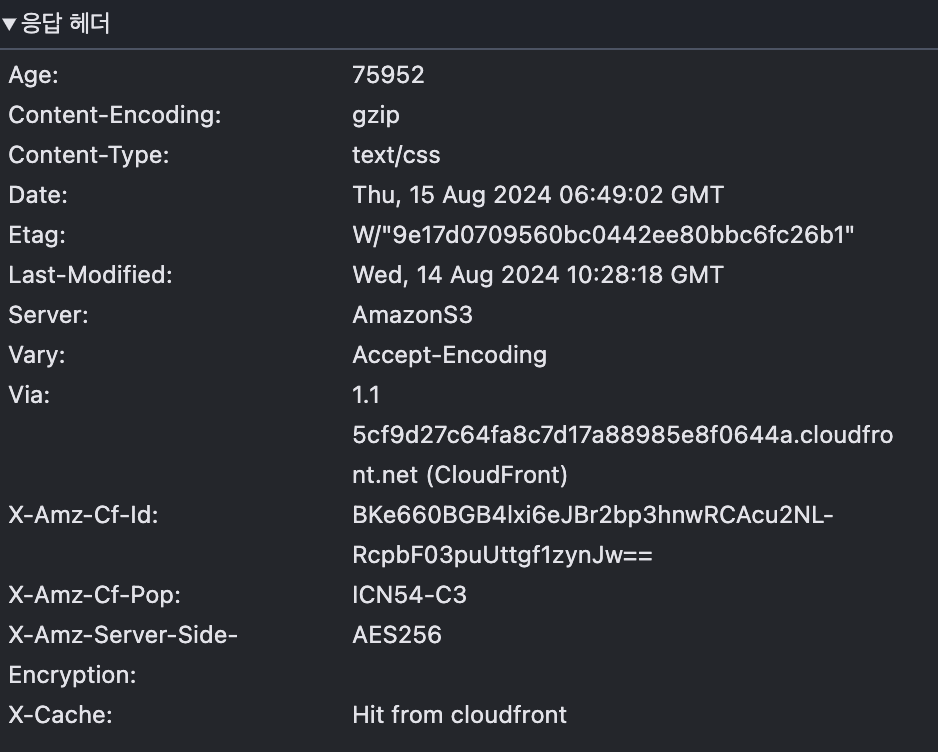The height and width of the screenshot is (752, 938).
Task: Select the Content-Encoding header name
Action: tap(115, 115)
